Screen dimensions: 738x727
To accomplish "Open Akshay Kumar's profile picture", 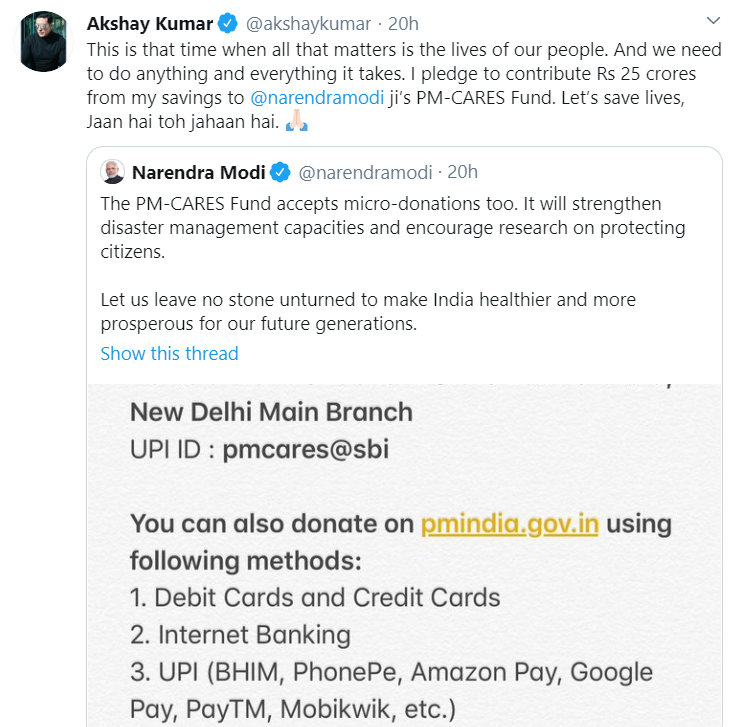I will pyautogui.click(x=41, y=41).
